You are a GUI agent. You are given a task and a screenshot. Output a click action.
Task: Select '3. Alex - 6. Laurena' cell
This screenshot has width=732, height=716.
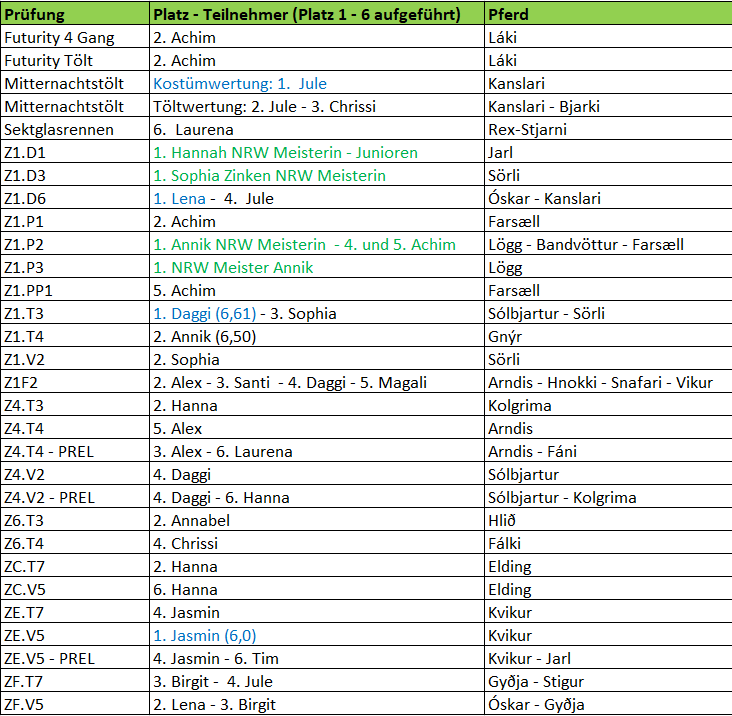pyautogui.click(x=317, y=450)
